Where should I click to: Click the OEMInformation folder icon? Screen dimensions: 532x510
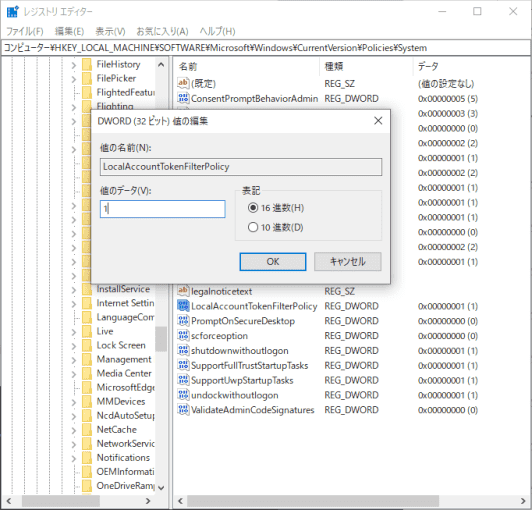(87, 472)
